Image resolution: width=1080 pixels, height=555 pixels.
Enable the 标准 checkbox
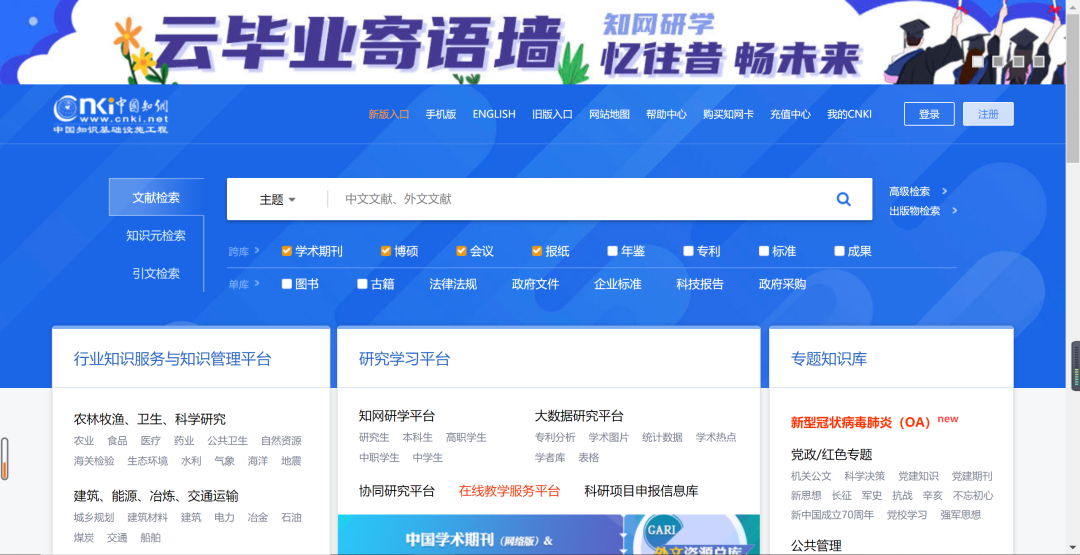764,251
